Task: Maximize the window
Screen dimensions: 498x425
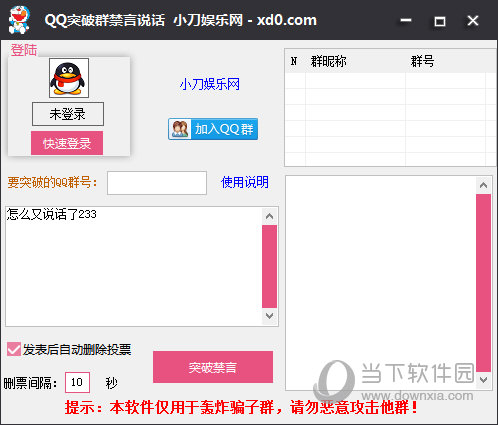Action: [x=440, y=21]
